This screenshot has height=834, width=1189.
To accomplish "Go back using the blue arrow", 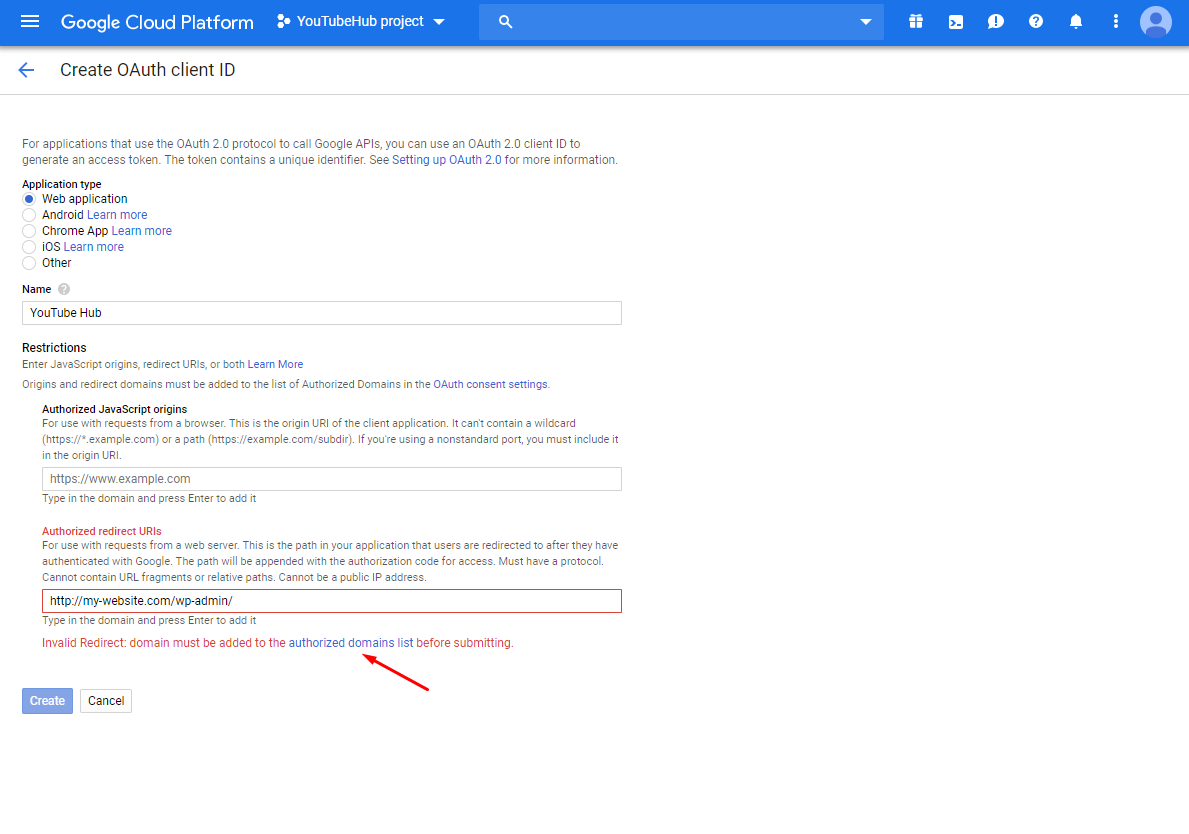I will (x=25, y=70).
